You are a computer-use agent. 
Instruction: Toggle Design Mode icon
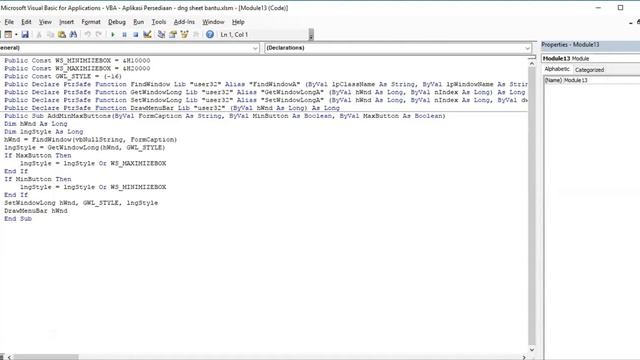click(x=147, y=35)
